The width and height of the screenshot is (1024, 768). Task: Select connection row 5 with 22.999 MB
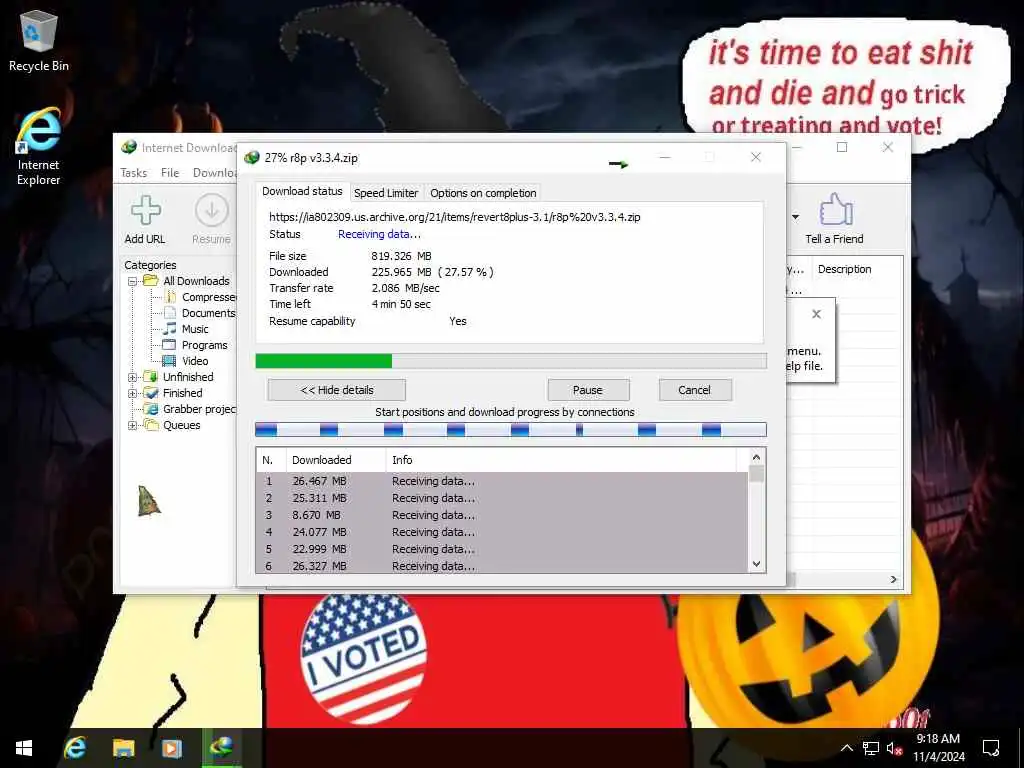pos(502,549)
